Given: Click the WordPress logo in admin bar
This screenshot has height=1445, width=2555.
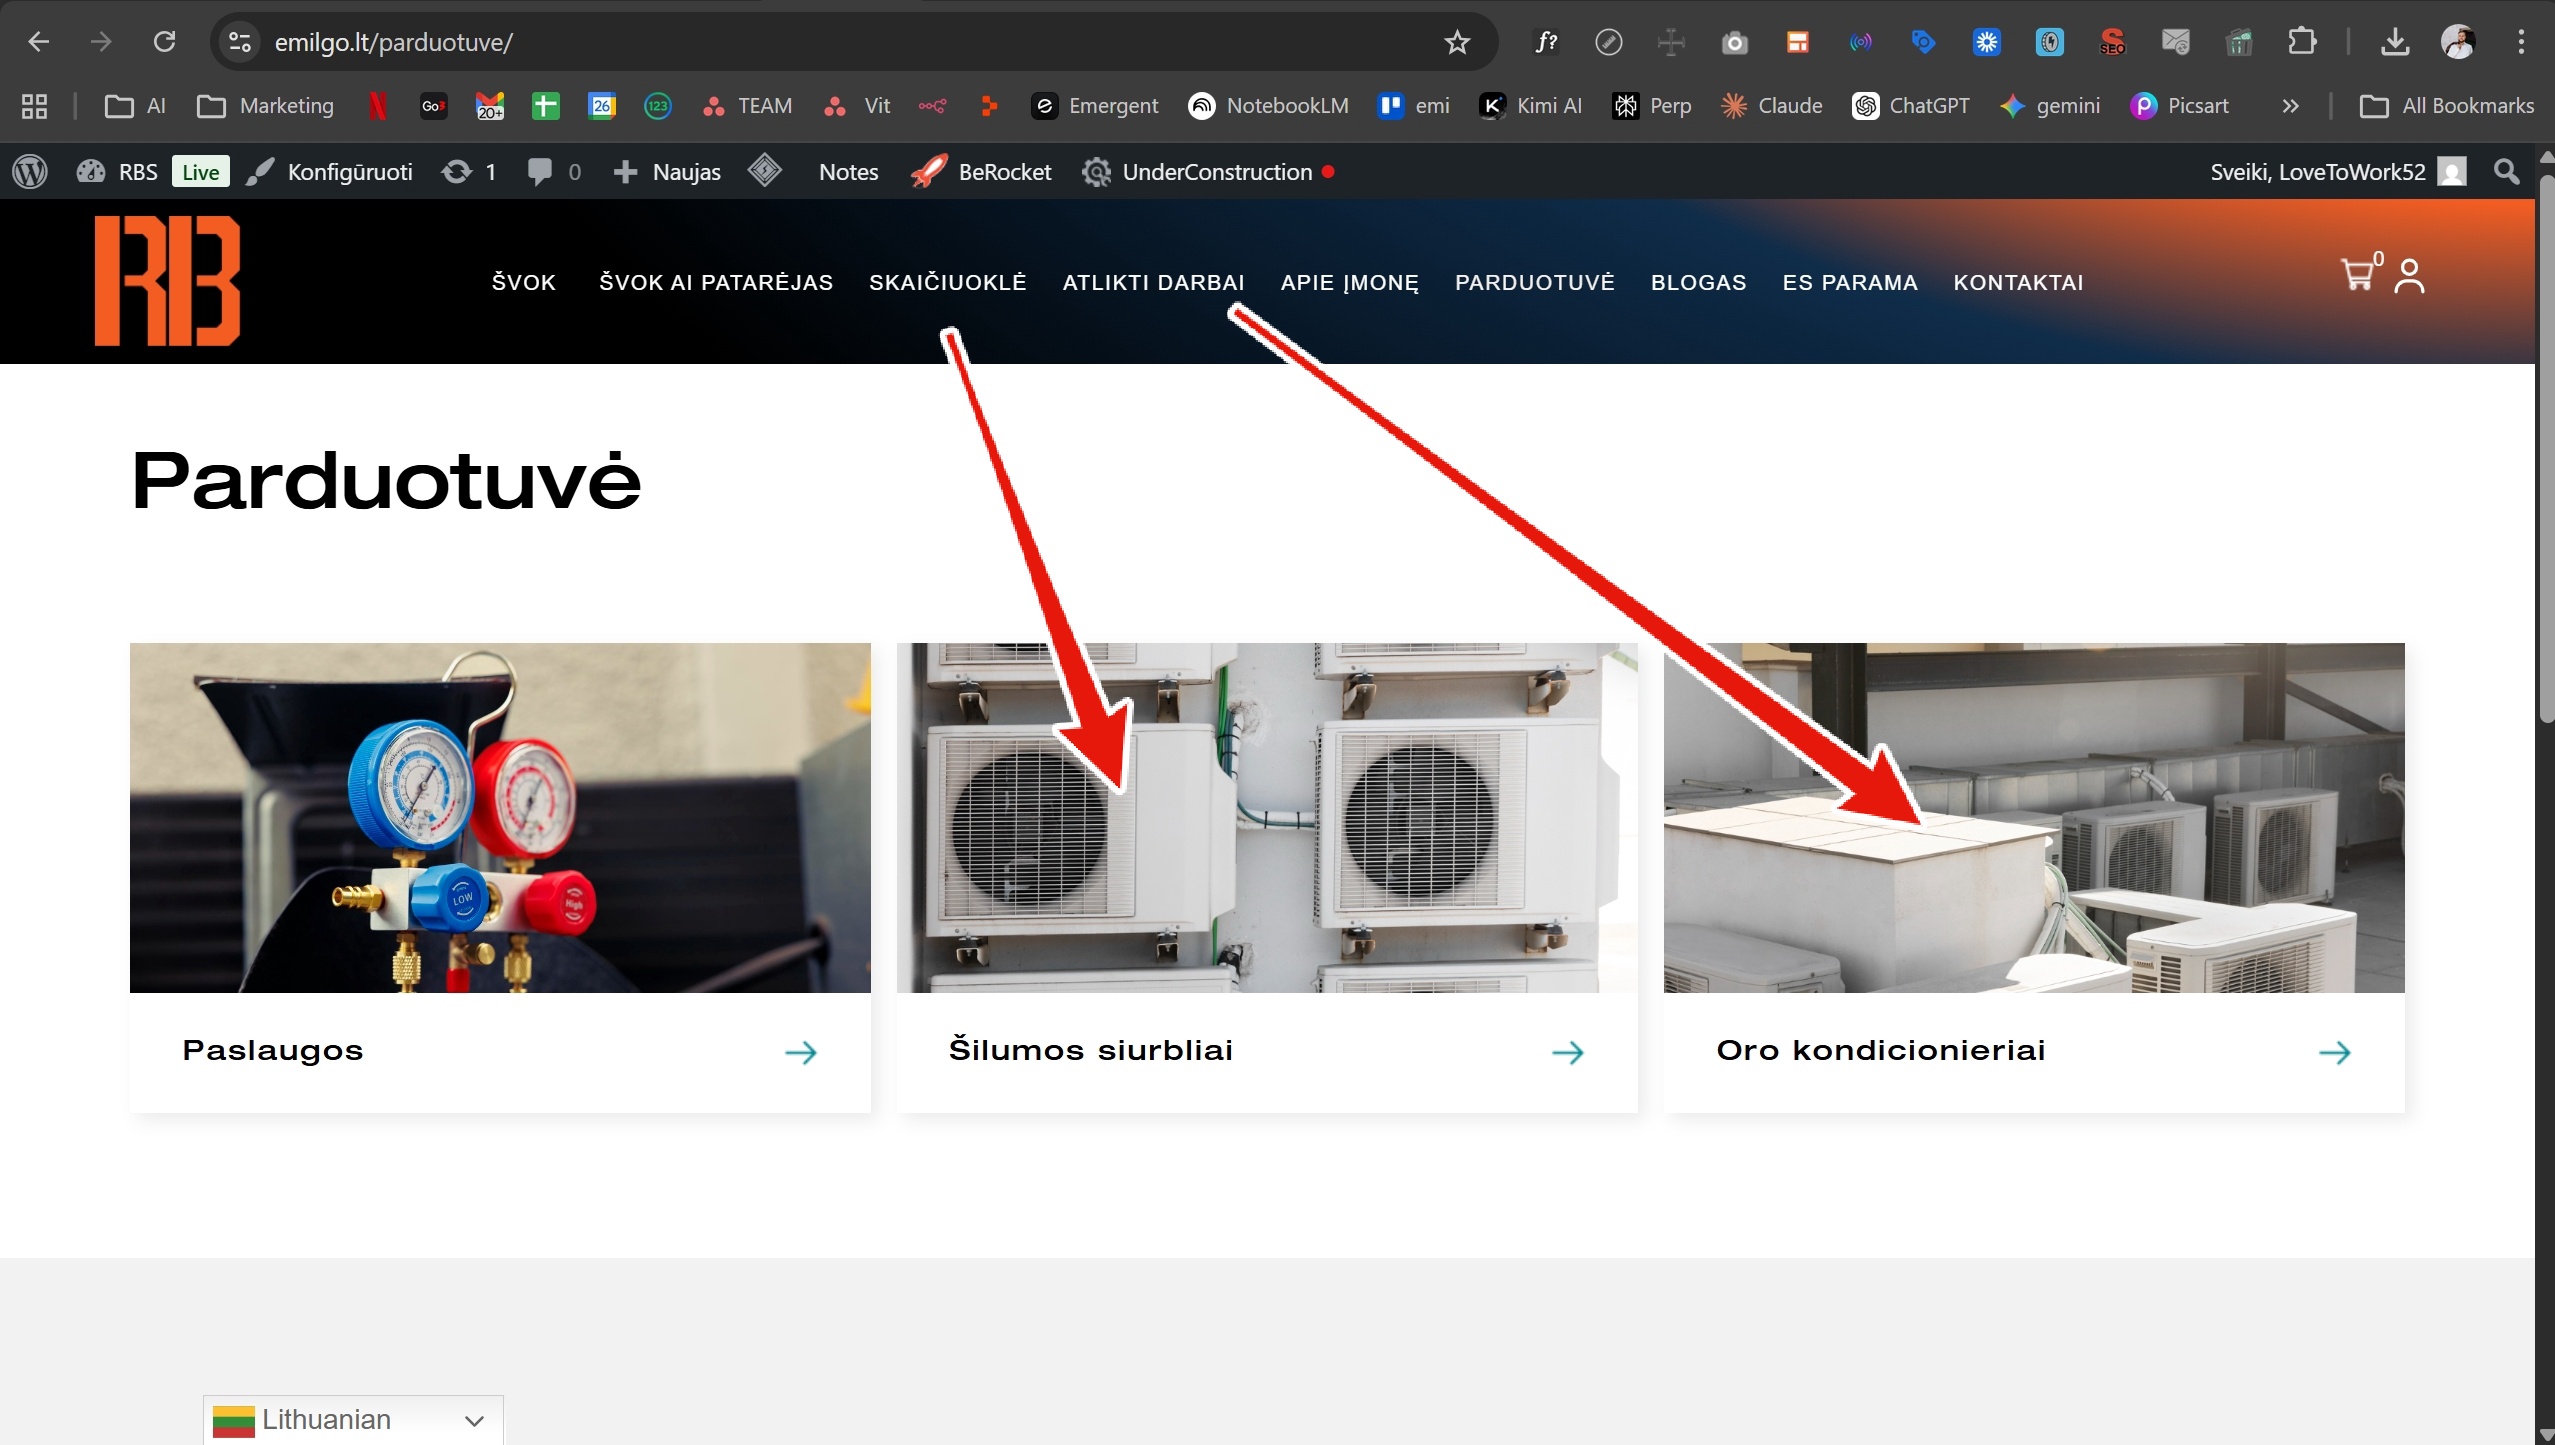Looking at the screenshot, I should pyautogui.click(x=30, y=172).
